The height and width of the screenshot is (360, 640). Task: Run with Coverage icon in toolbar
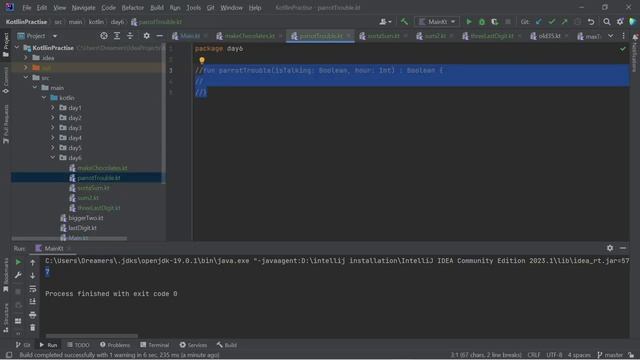tap(494, 22)
